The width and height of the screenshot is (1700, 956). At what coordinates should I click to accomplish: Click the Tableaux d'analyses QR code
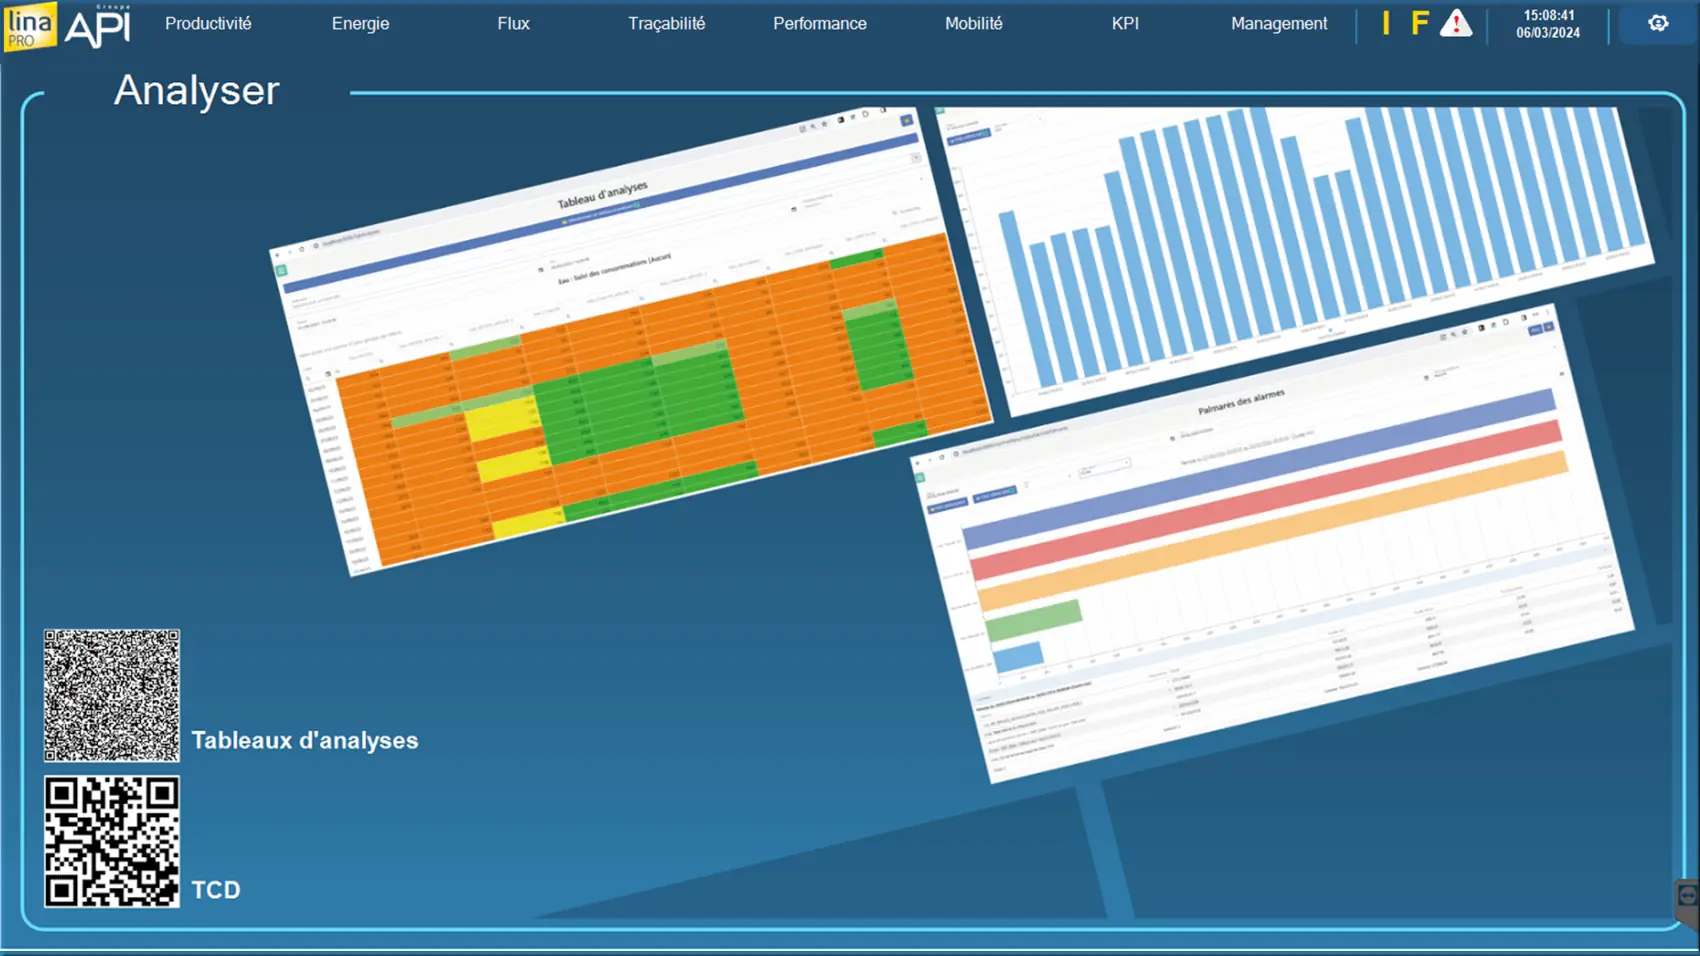tap(112, 695)
